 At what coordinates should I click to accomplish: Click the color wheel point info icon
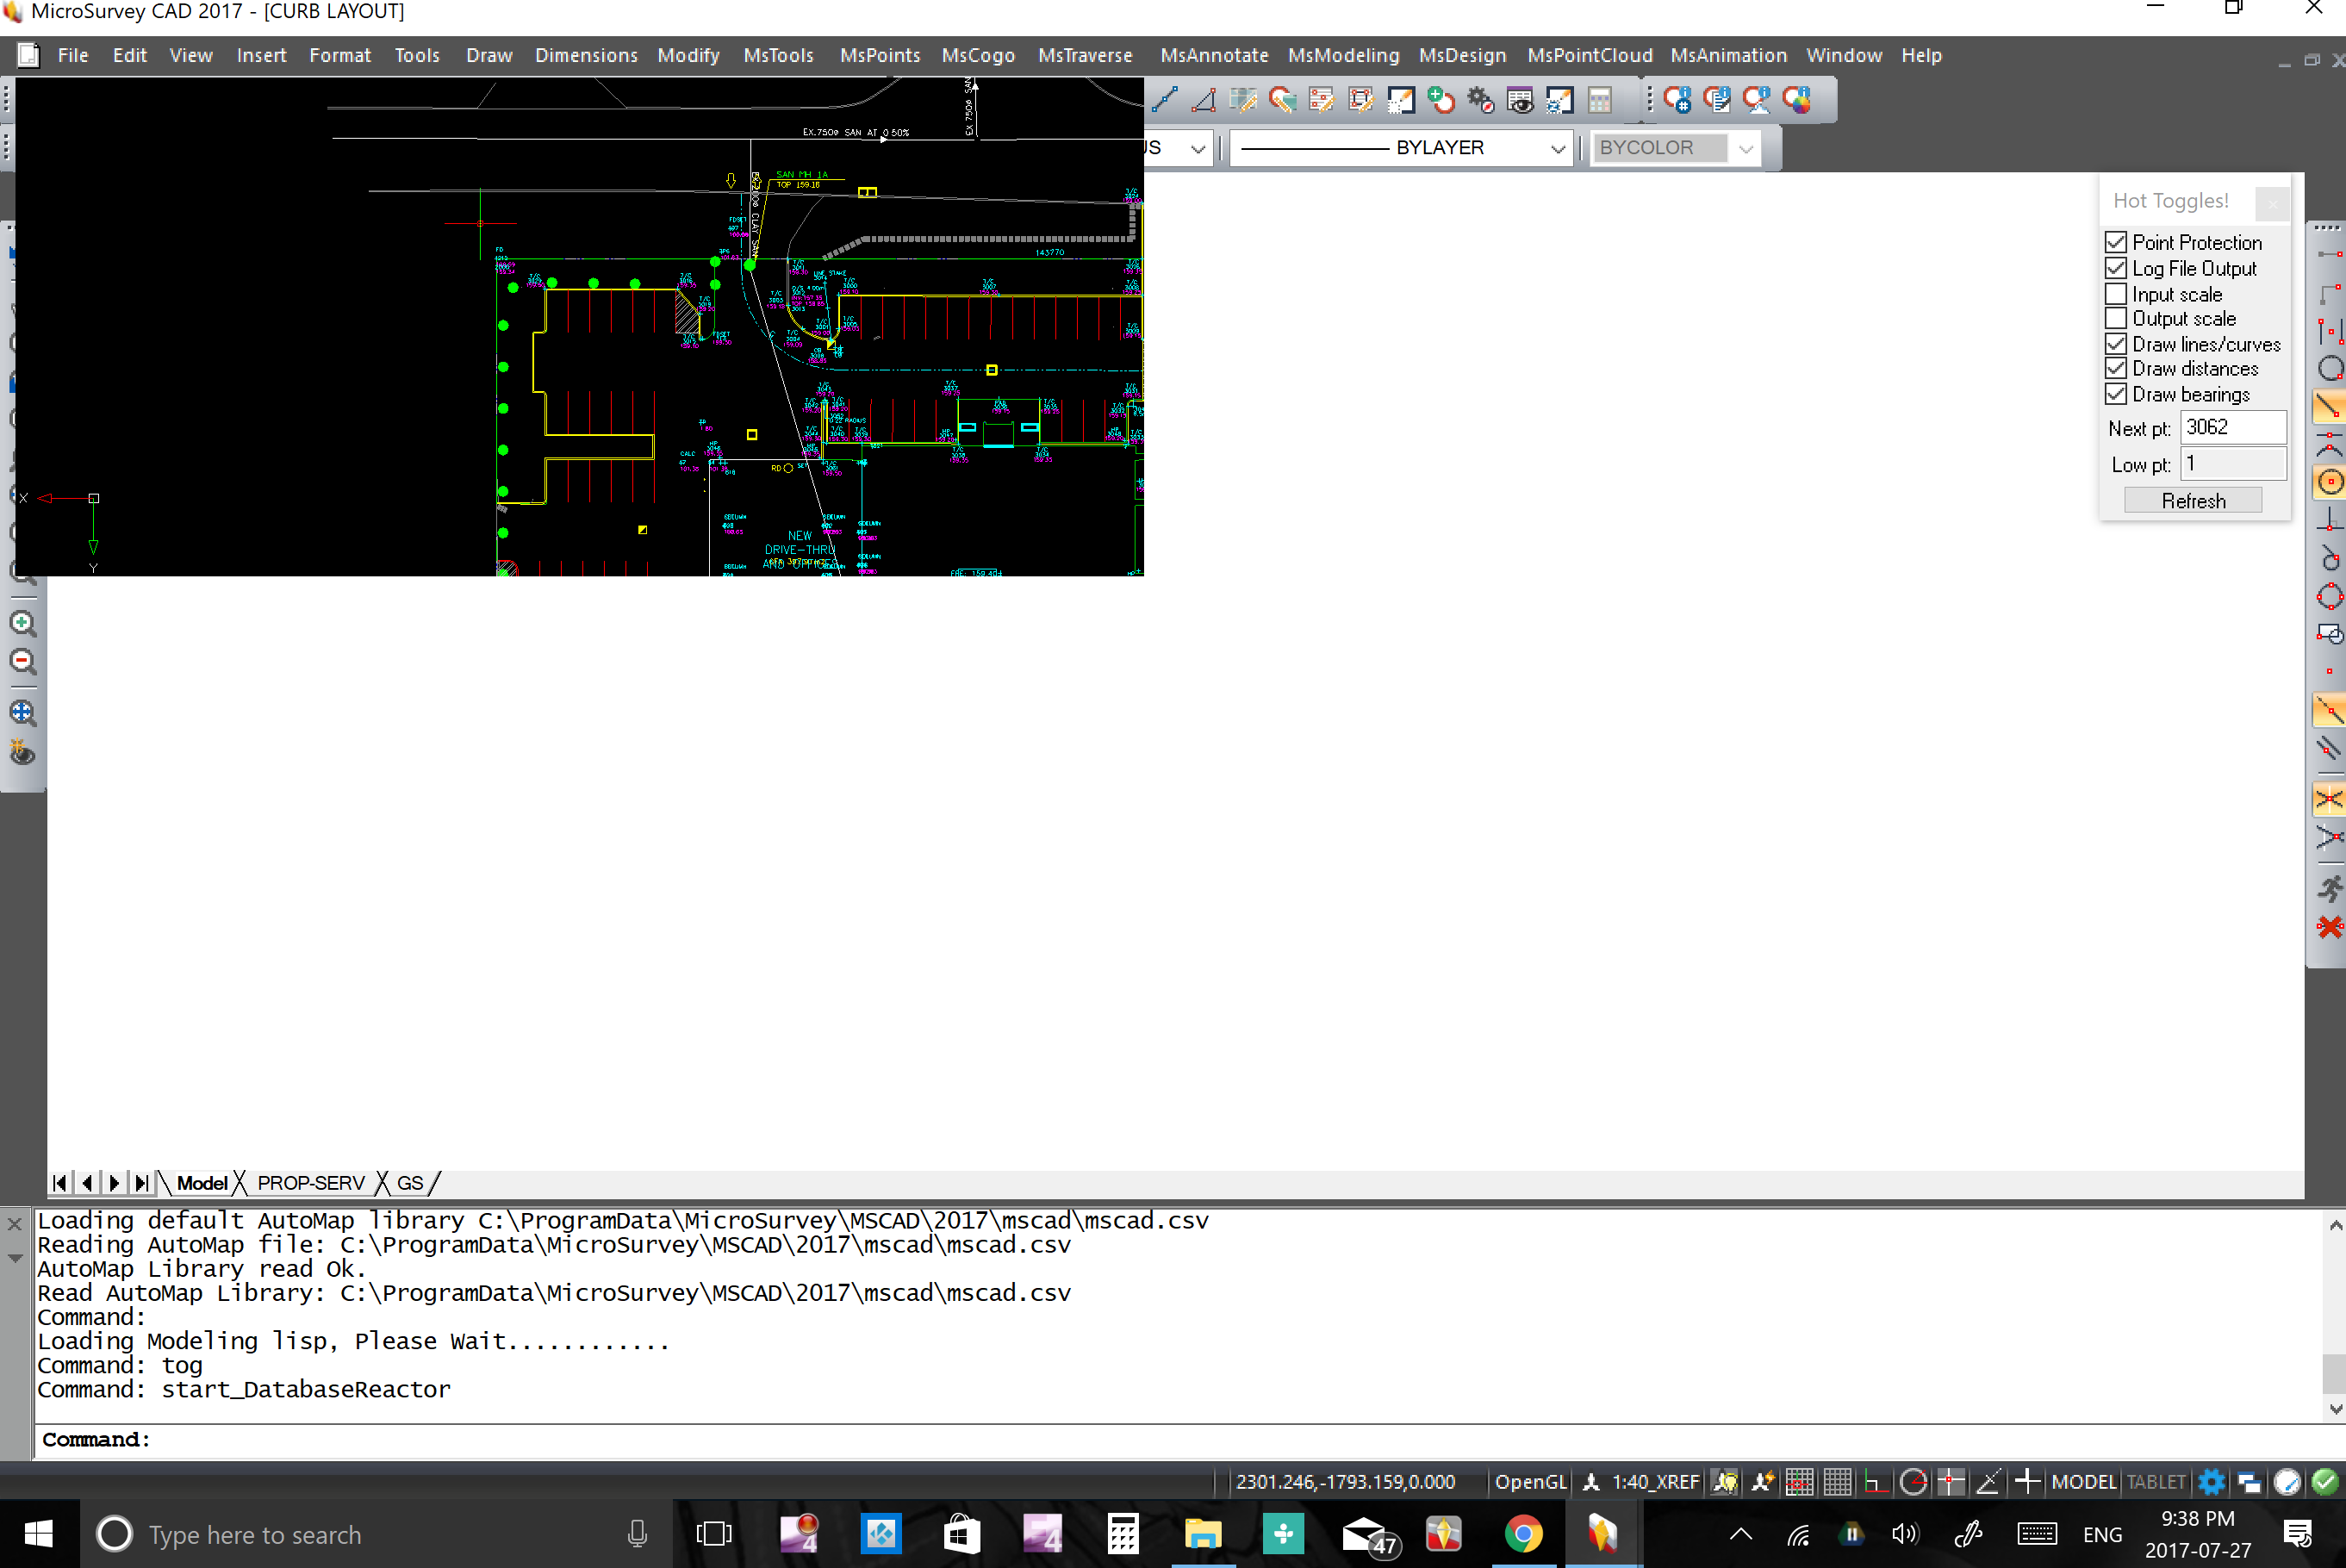pyautogui.click(x=1797, y=100)
